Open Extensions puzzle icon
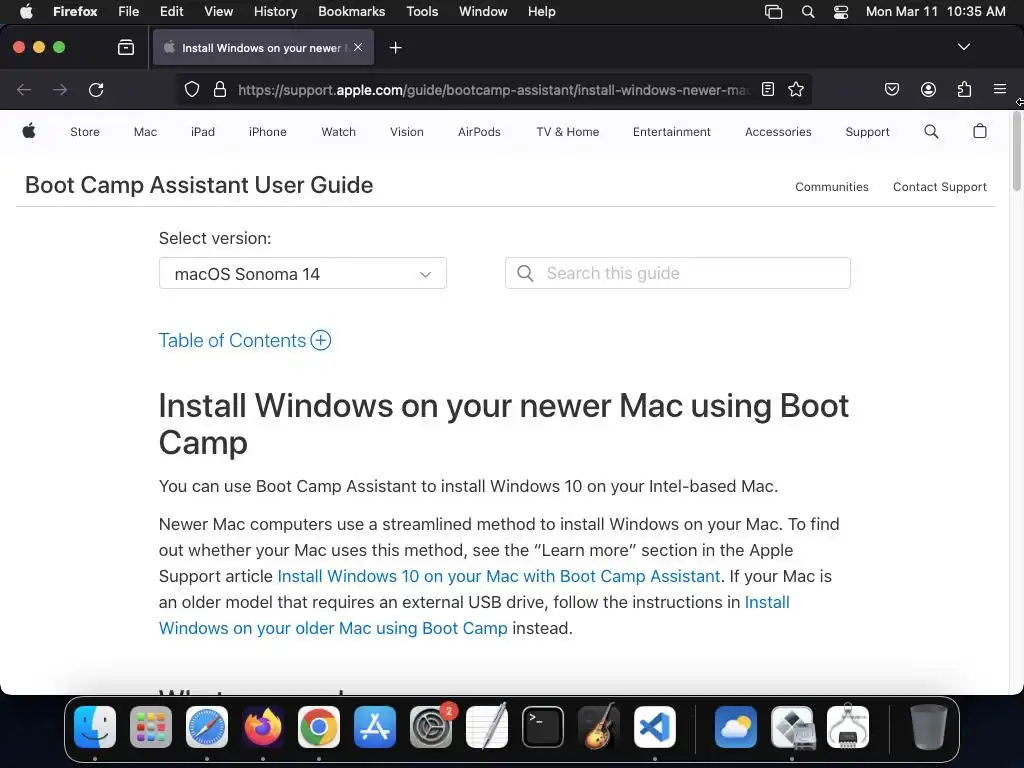The width and height of the screenshot is (1024, 768). coord(964,89)
